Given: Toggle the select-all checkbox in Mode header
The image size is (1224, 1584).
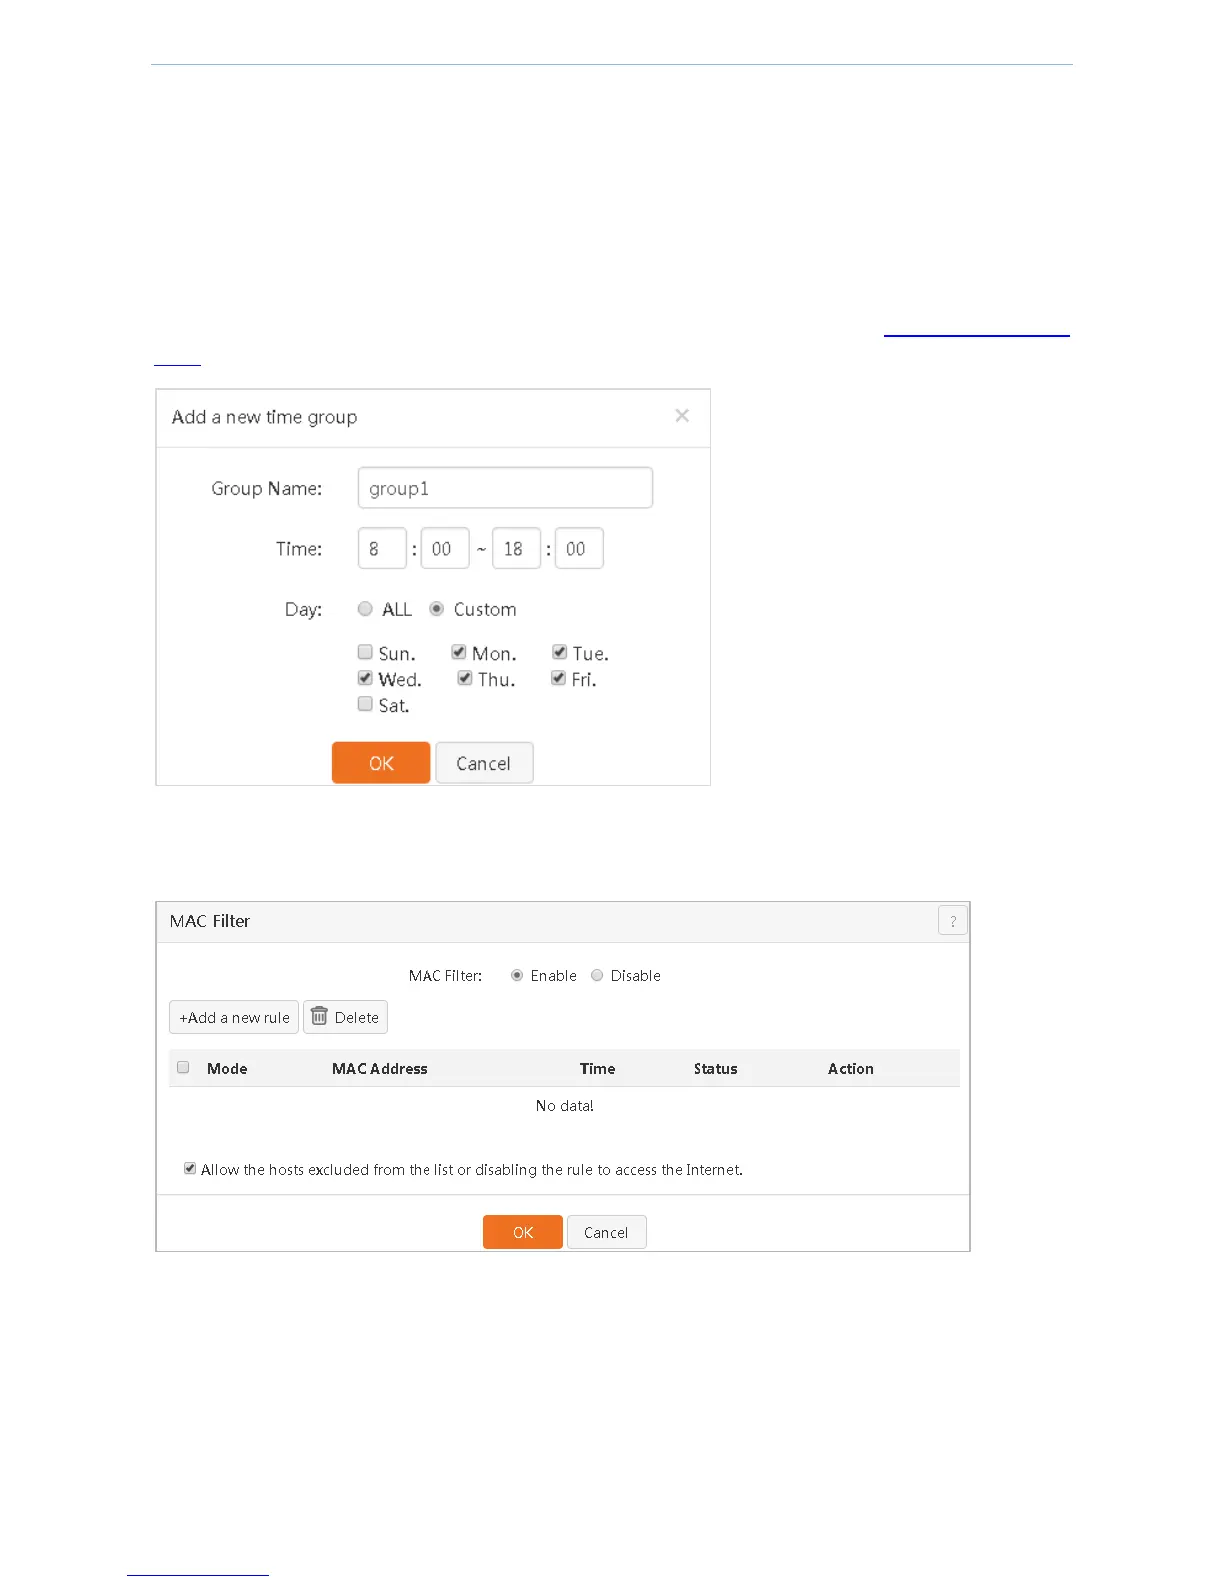Looking at the screenshot, I should tap(183, 1067).
